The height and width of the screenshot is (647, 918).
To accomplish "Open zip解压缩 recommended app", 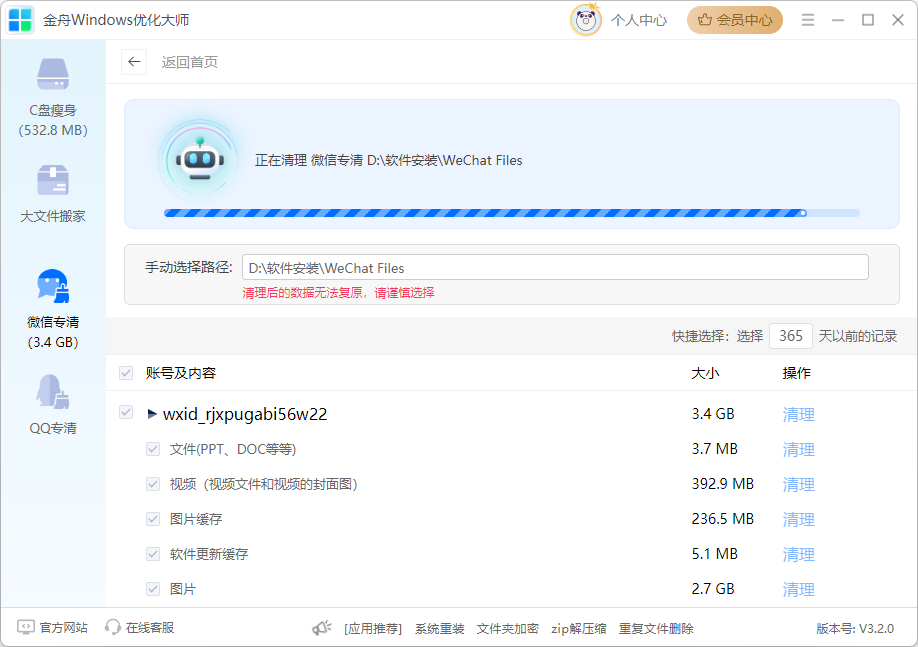I will pyautogui.click(x=578, y=628).
